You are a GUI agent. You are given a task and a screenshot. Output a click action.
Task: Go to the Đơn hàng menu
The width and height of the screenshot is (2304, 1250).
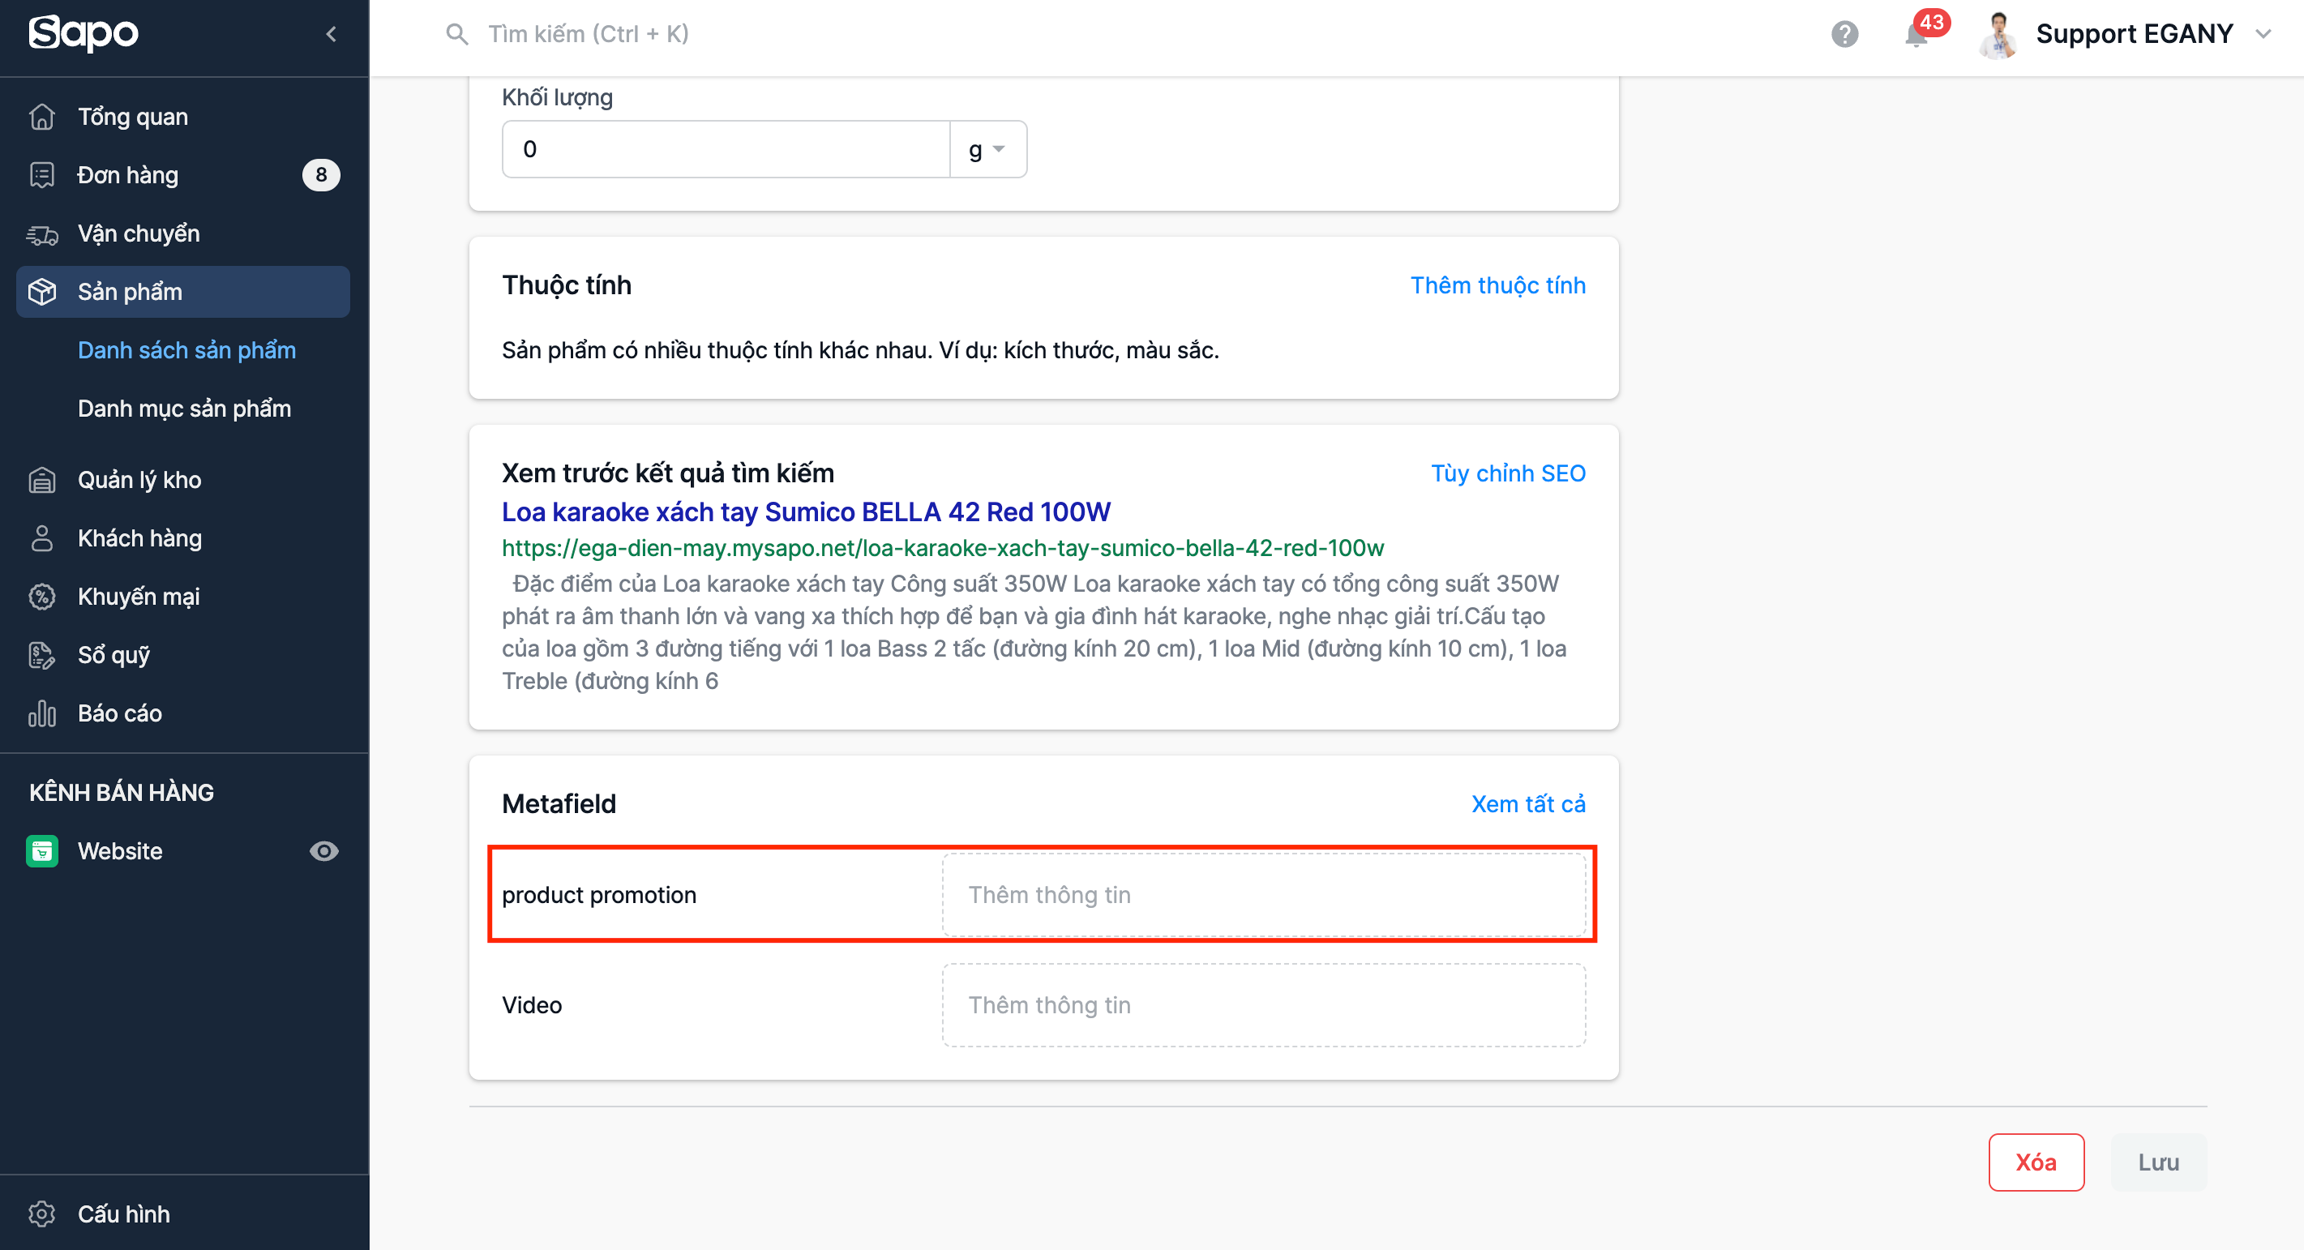click(128, 175)
